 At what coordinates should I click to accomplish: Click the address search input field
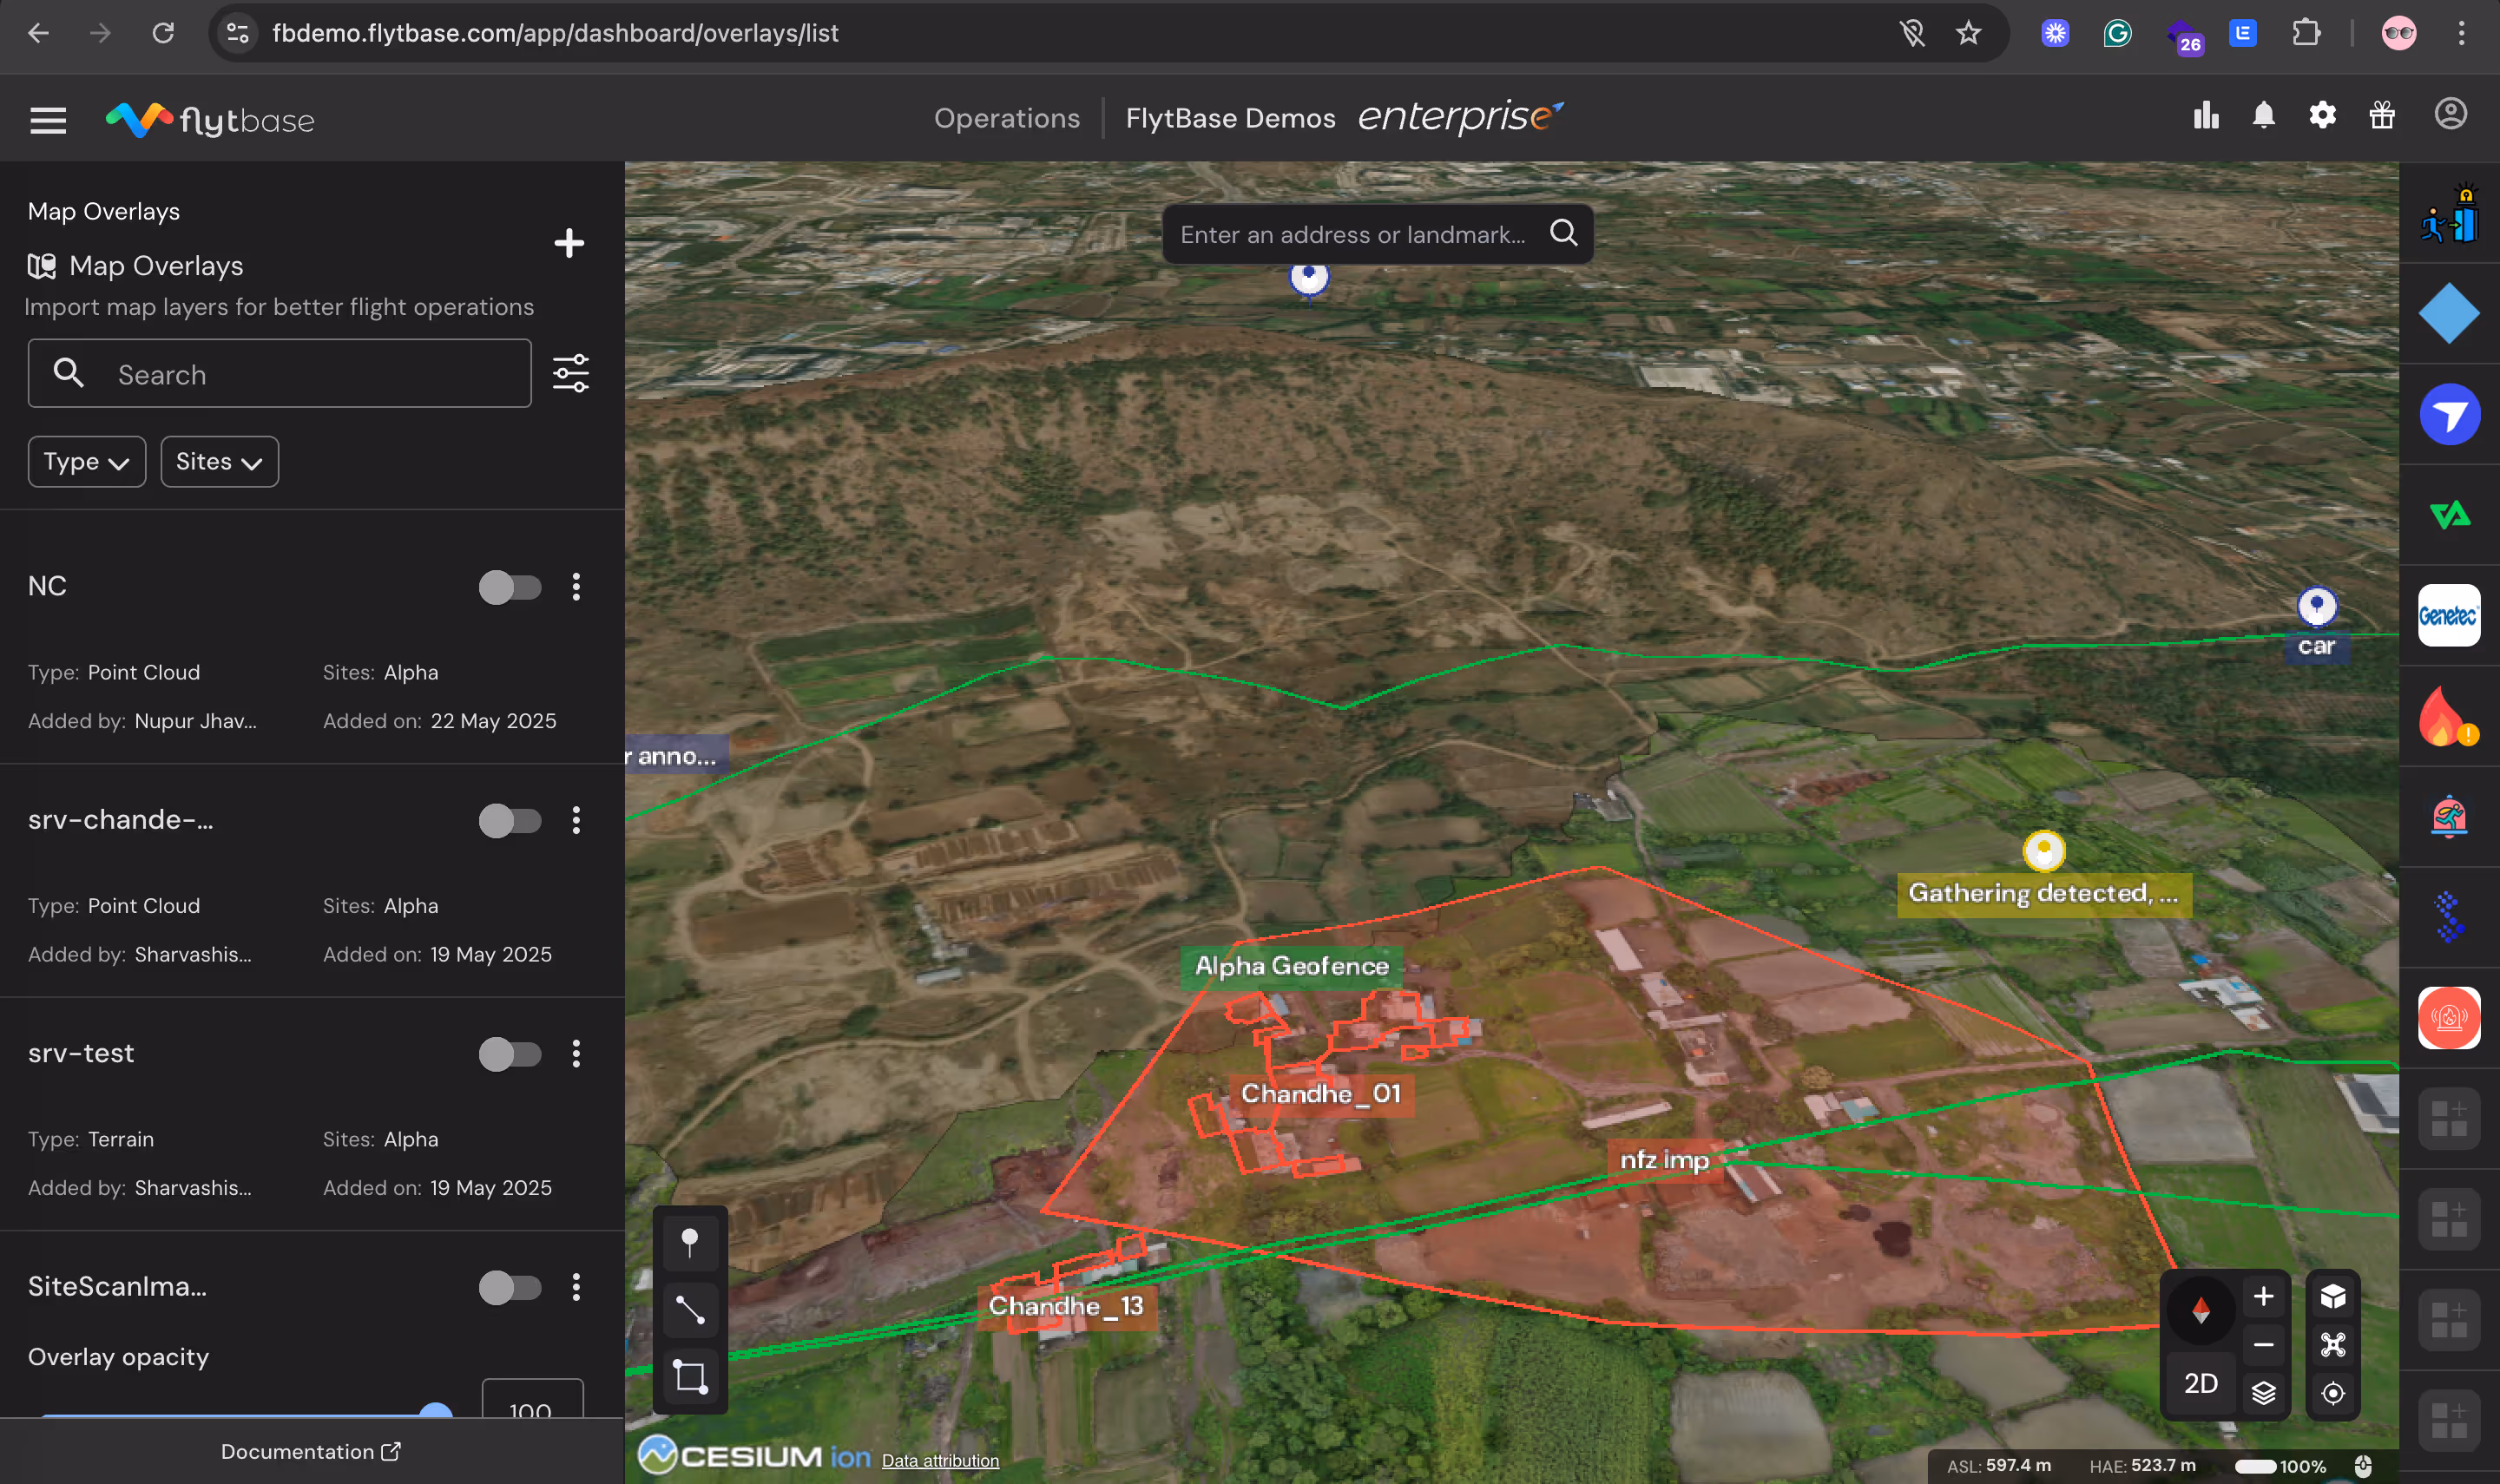click(1352, 234)
